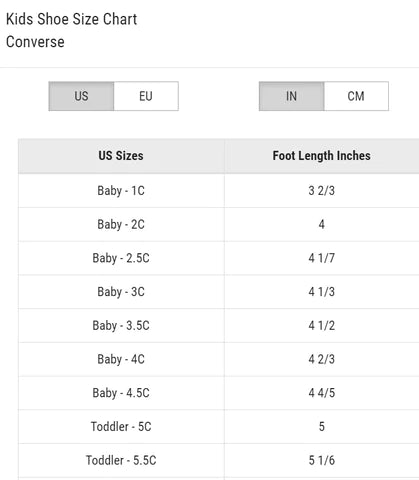Select the Baby - 3.5C size

121,326
